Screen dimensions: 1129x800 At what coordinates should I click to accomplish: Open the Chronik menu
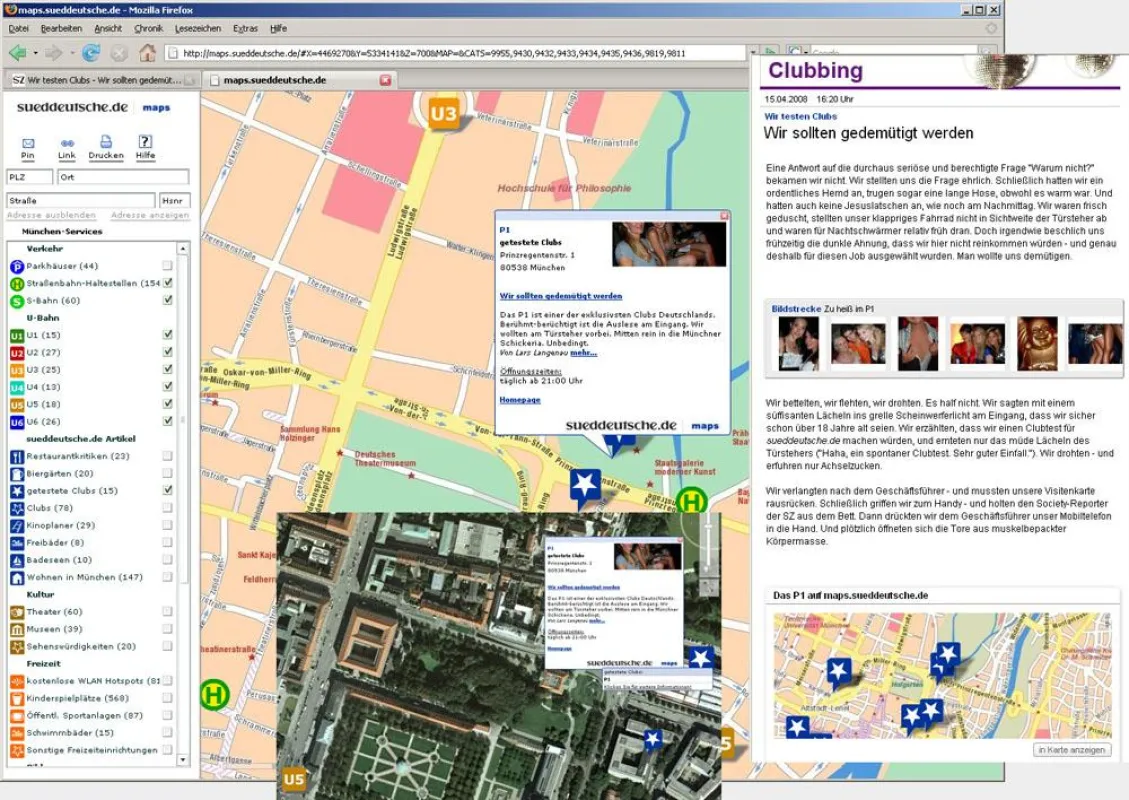point(148,29)
